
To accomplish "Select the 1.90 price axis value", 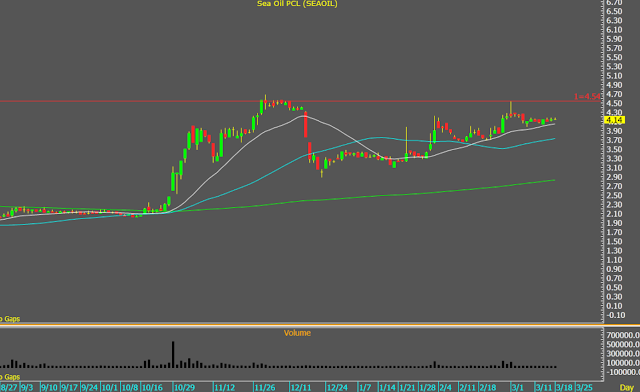I will click(614, 223).
